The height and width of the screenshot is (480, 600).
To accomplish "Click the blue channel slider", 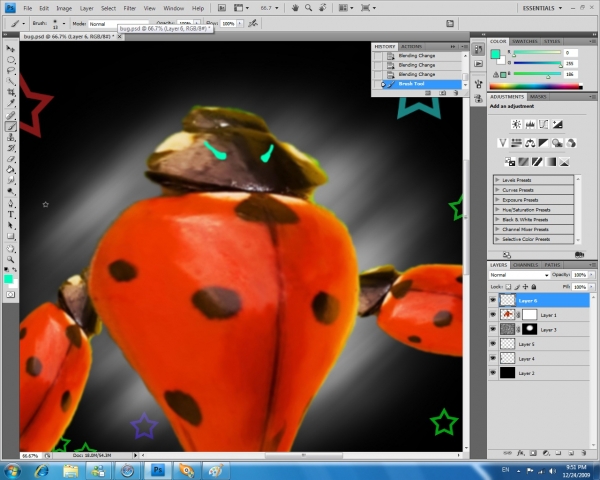I will 538,74.
